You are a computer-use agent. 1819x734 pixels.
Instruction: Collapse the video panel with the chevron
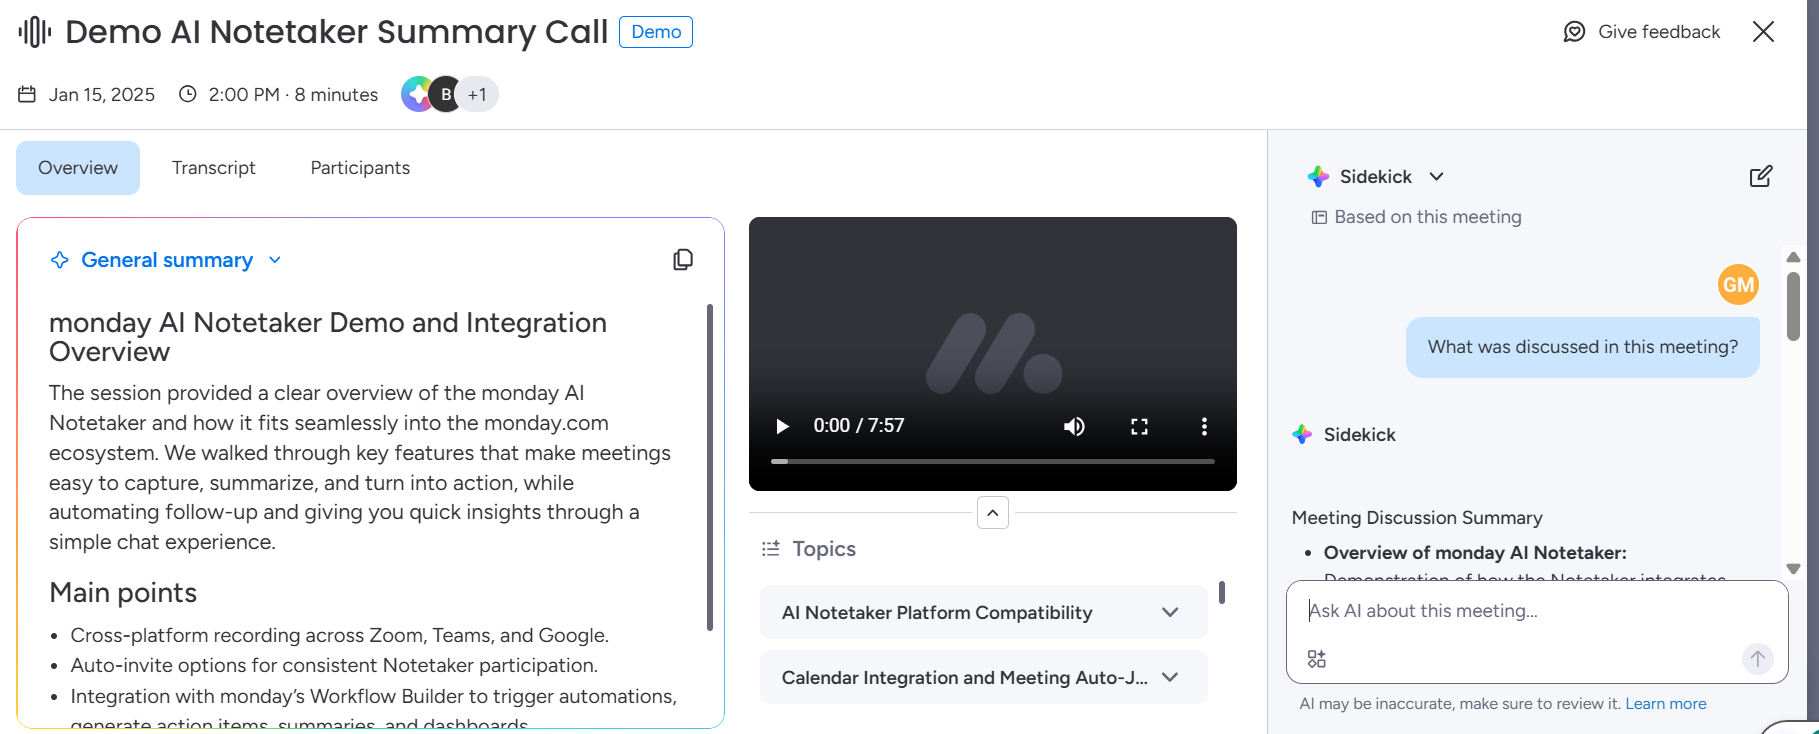pos(992,513)
